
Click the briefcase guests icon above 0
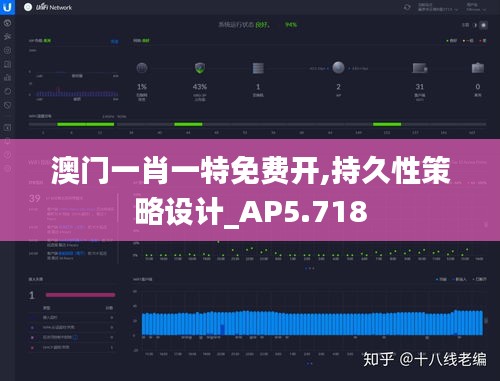pyautogui.click(x=478, y=68)
